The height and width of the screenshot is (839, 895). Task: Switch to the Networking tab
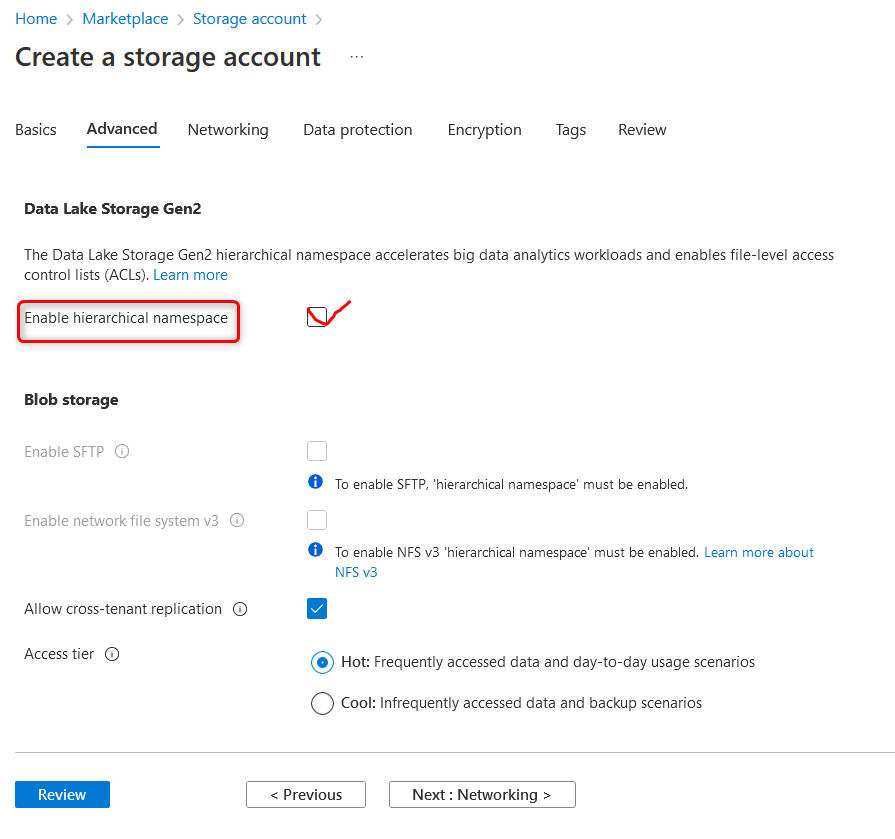[228, 130]
